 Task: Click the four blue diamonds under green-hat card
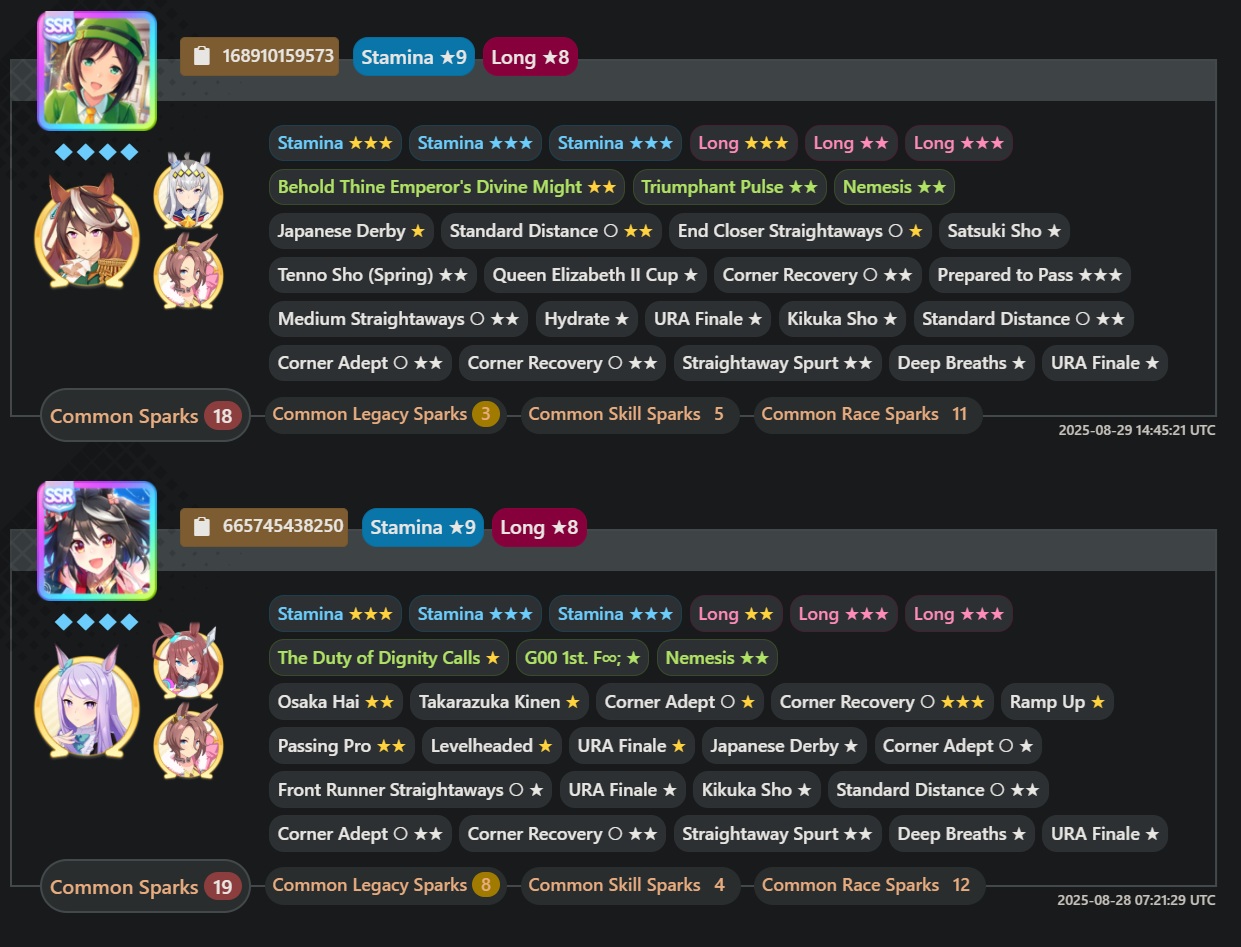96,152
